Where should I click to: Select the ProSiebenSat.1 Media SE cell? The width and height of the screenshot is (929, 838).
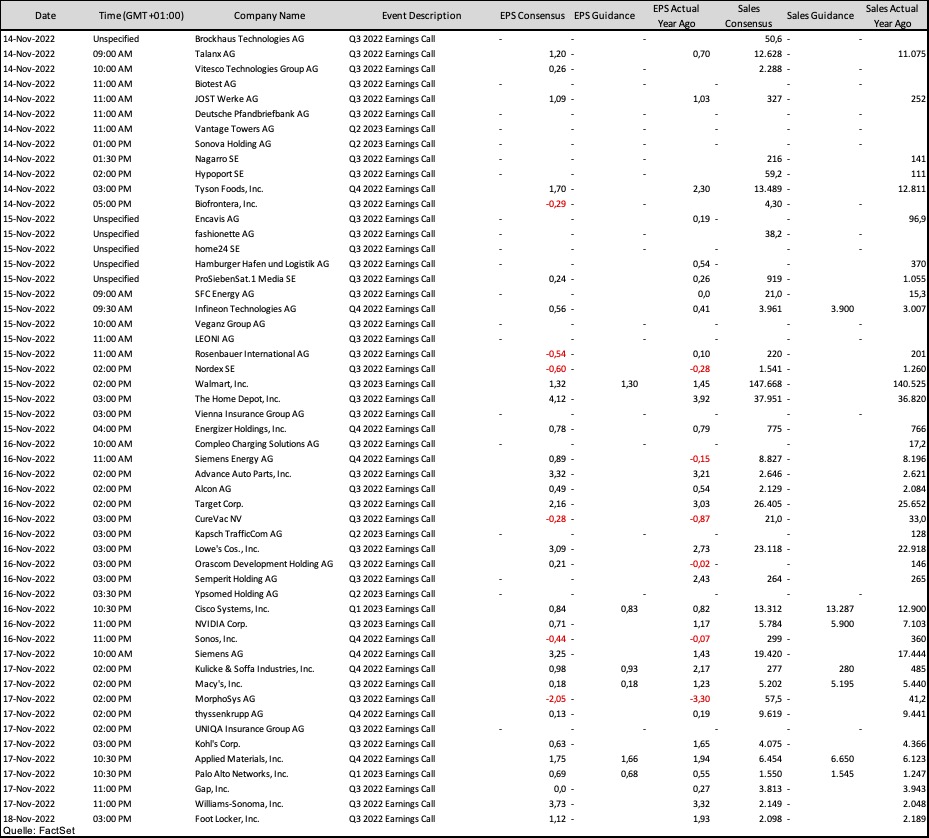click(245, 279)
